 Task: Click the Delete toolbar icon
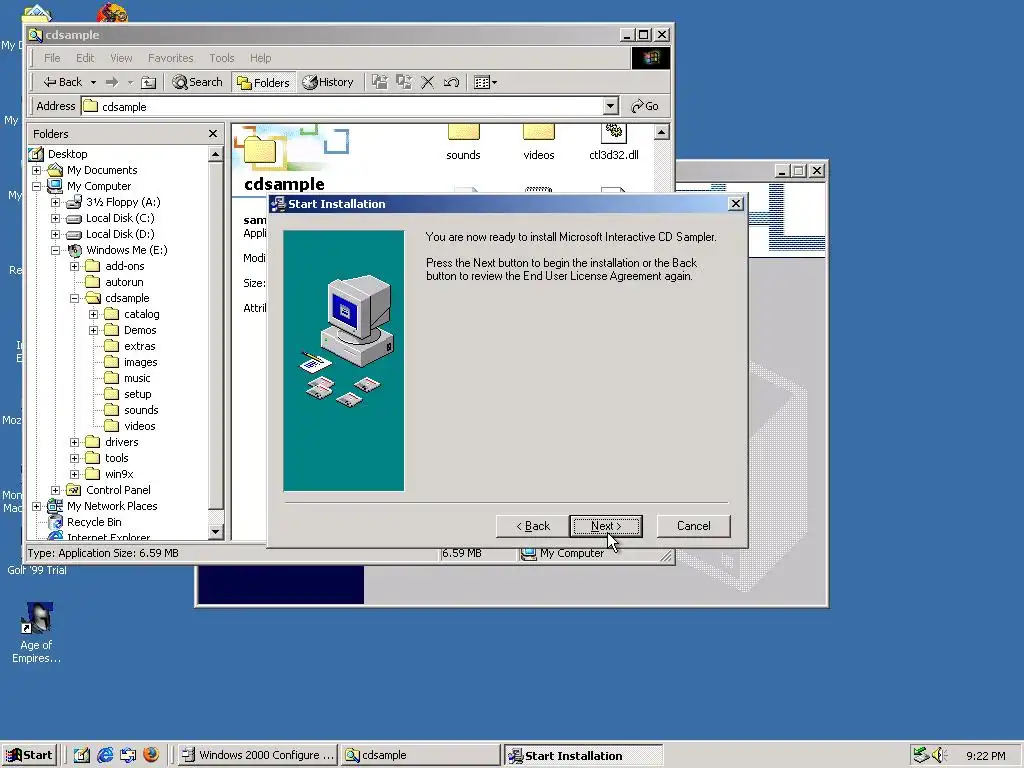pos(428,82)
